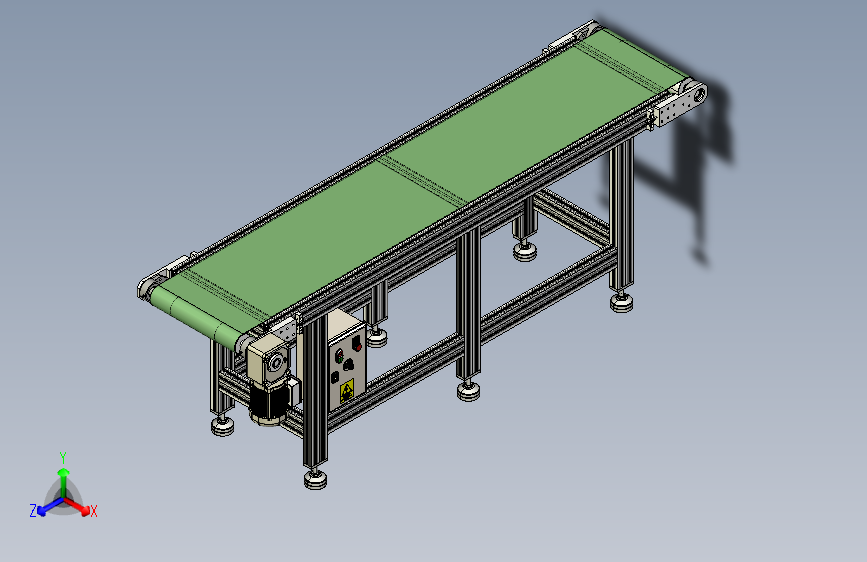Select the red X axis arrow on triad
Image resolution: width=867 pixels, height=562 pixels.
tap(77, 506)
